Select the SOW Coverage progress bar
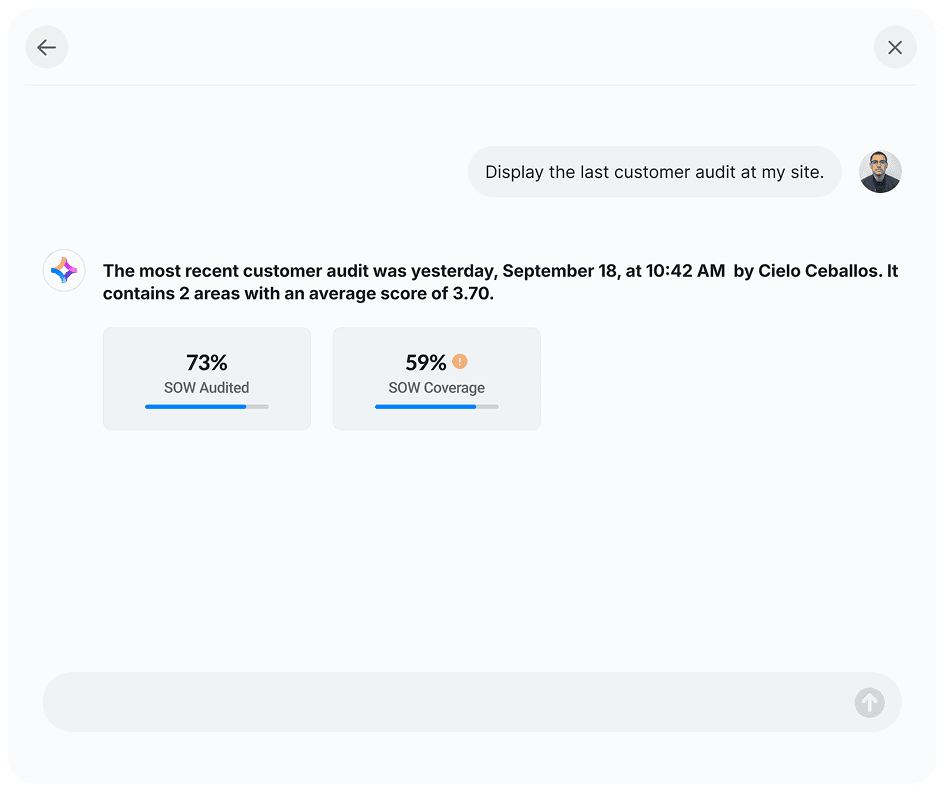 [437, 407]
